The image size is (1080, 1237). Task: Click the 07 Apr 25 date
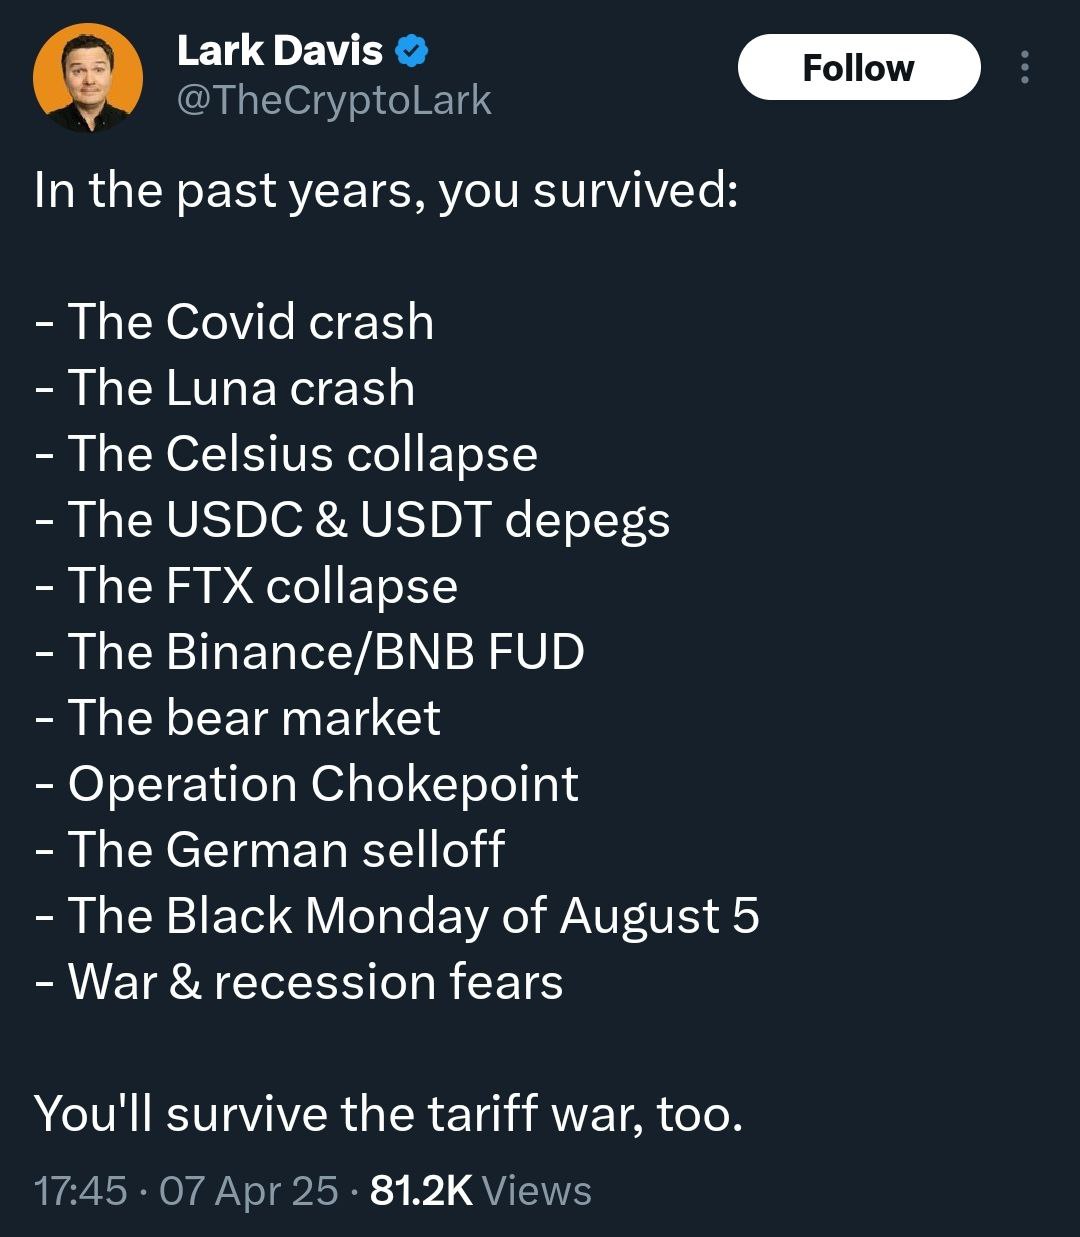click(249, 1191)
